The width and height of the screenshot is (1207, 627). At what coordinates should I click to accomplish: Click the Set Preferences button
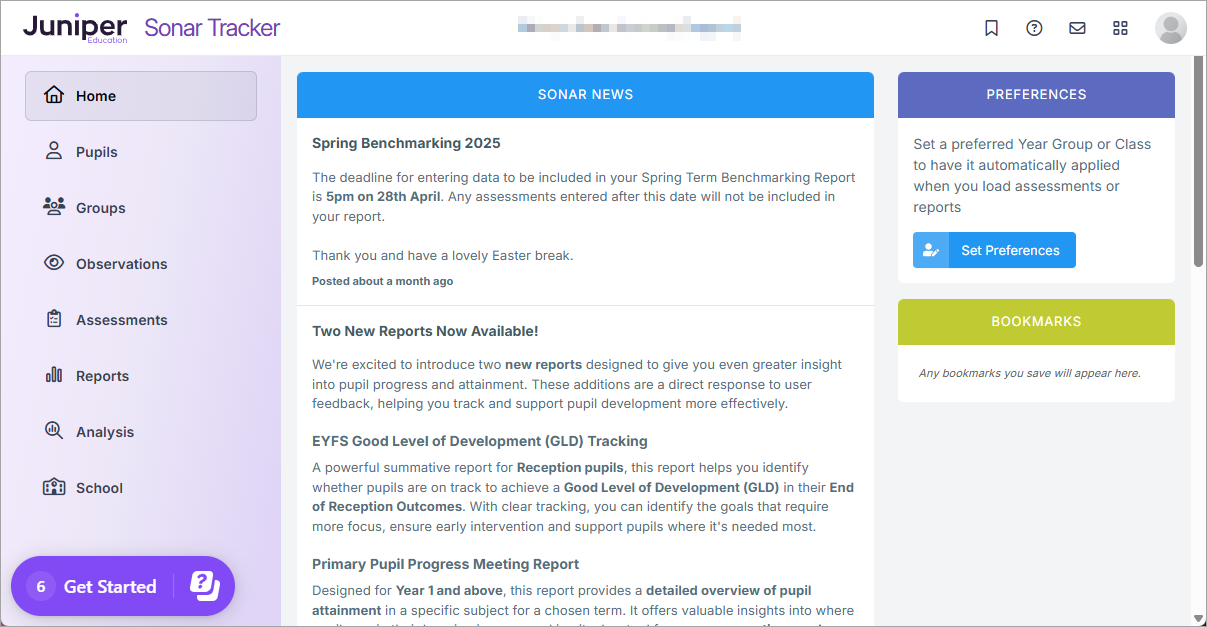click(x=1010, y=249)
